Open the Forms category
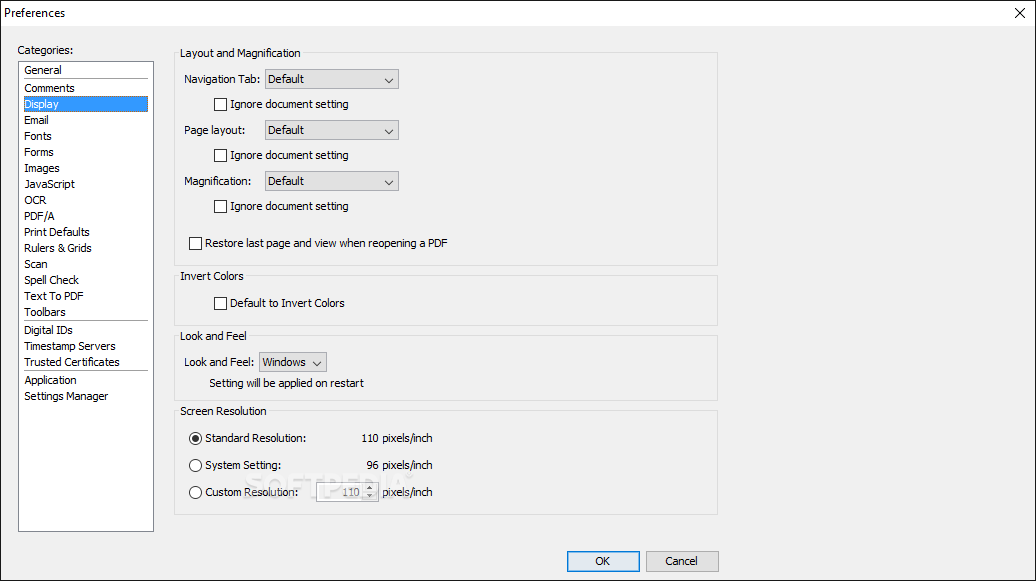This screenshot has height=581, width=1036. (x=39, y=152)
